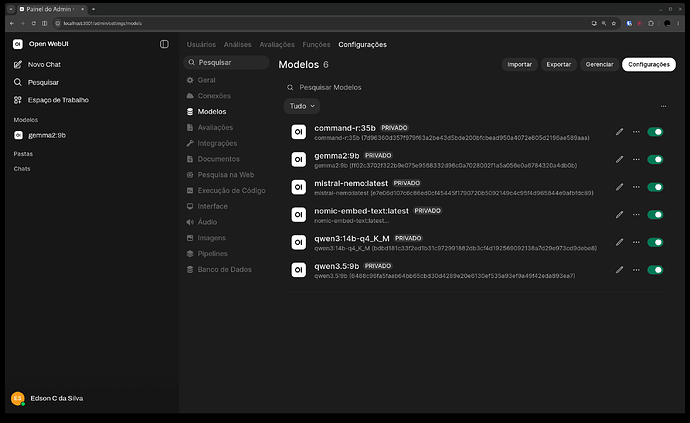Screen dimensions: 690x423
Task: Click the command-r:35b model avatar
Action: pos(299,132)
